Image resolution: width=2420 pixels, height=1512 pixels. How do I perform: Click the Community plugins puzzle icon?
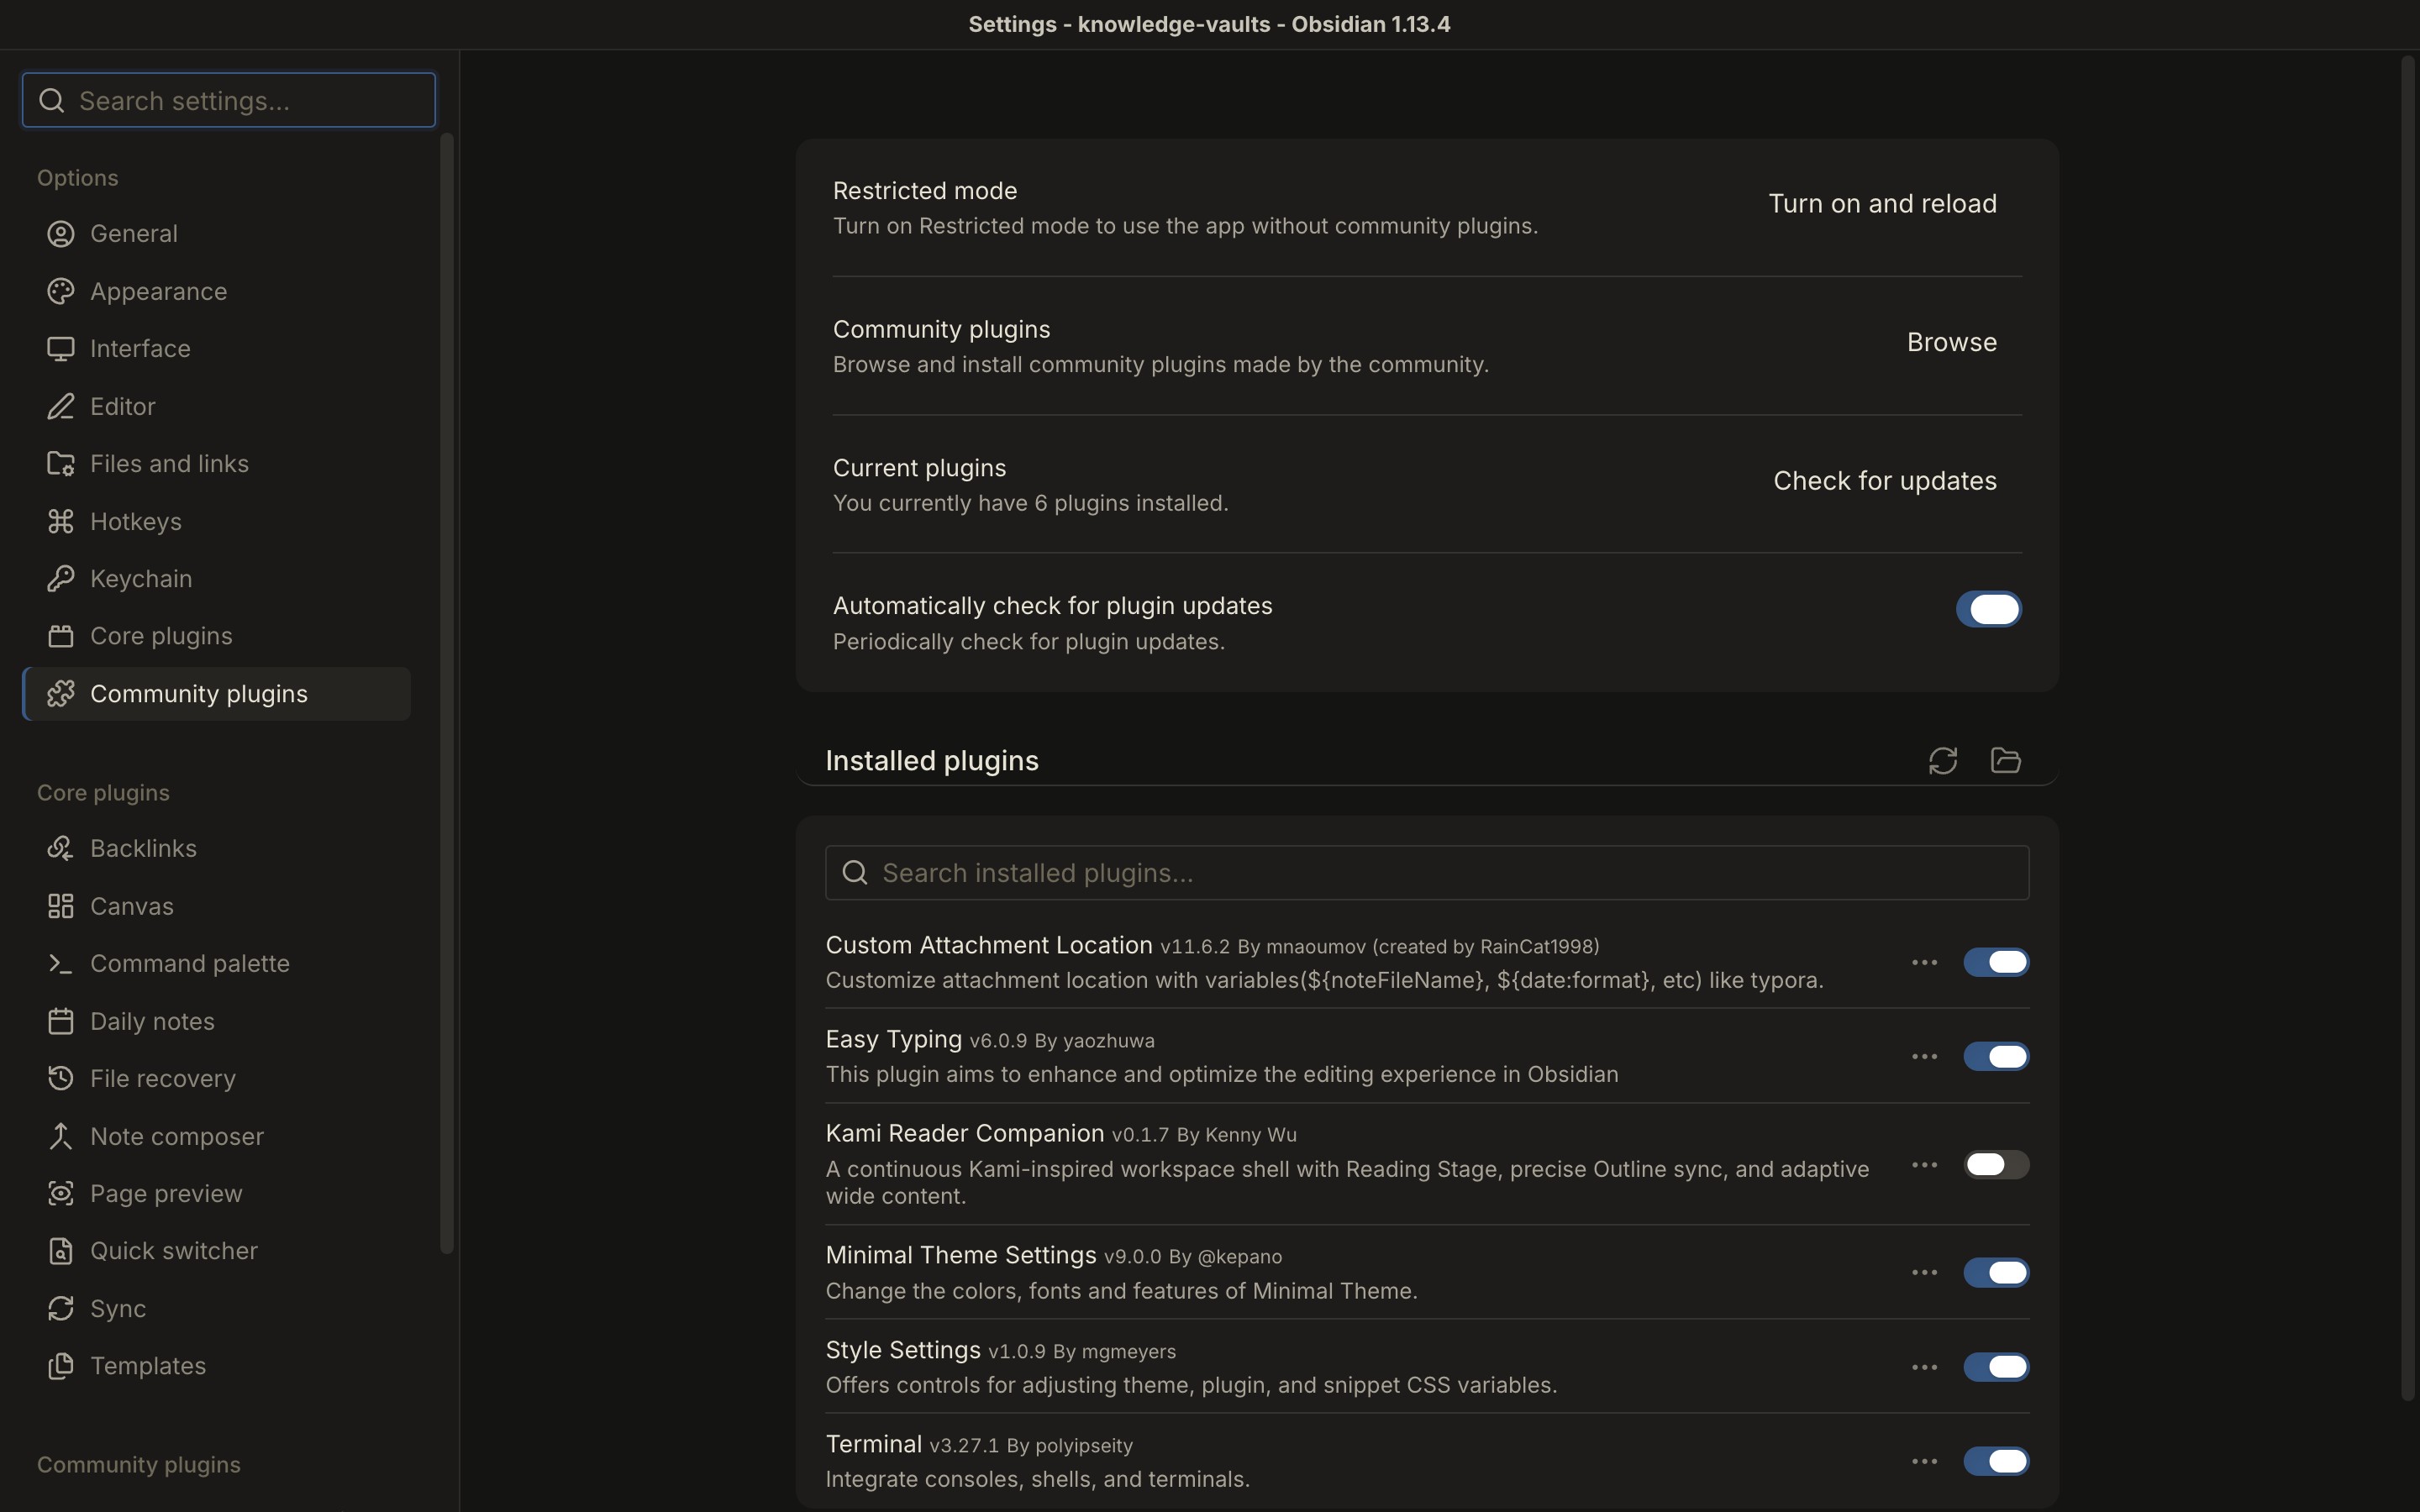pos(61,694)
